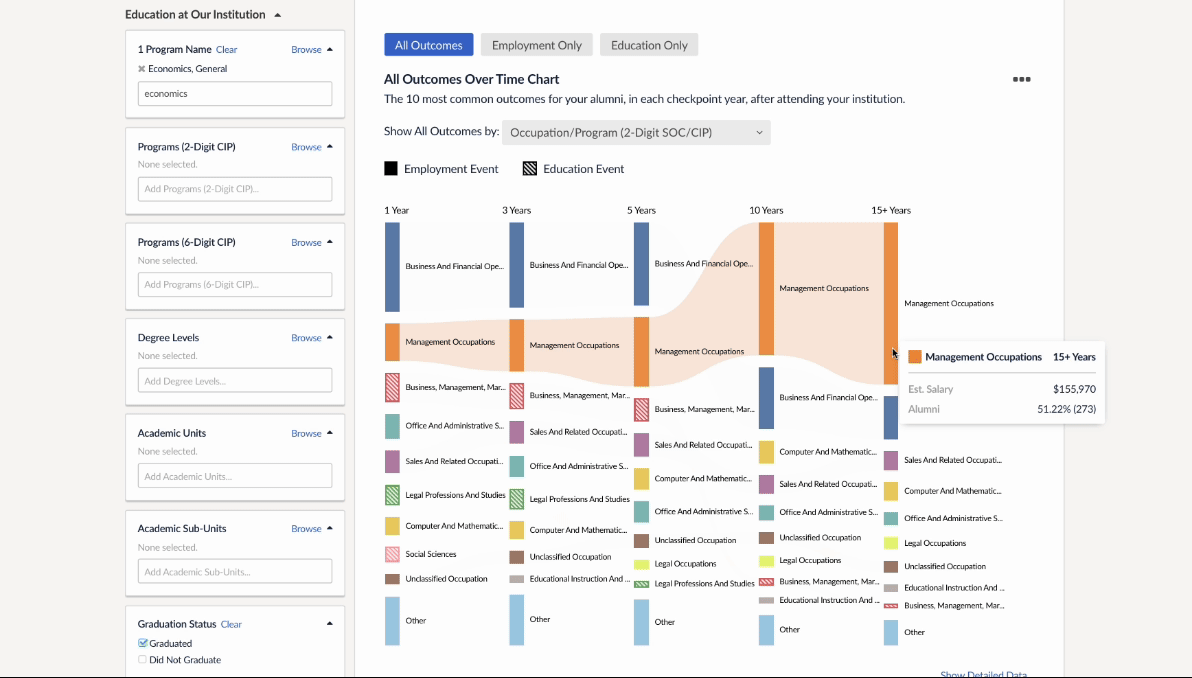The height and width of the screenshot is (678, 1192).
Task: Remove the Economics, General program tag
Action: [142, 69]
